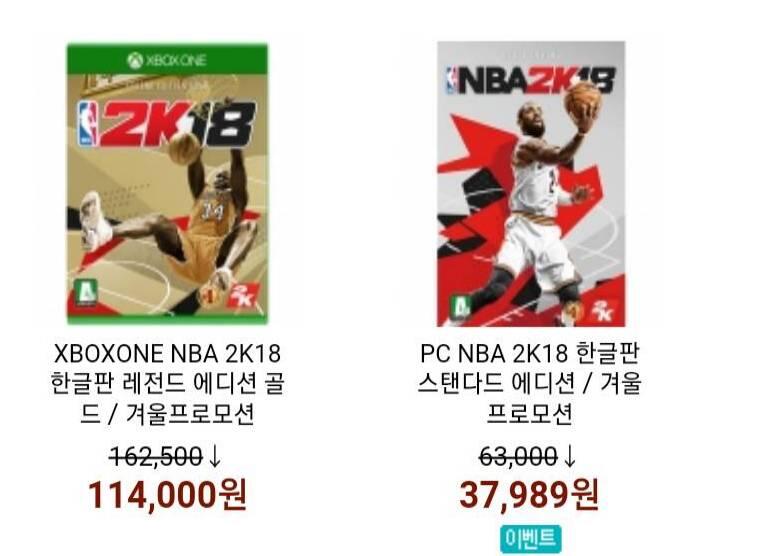Click the crossed-out 162,500 original price

[156, 457]
